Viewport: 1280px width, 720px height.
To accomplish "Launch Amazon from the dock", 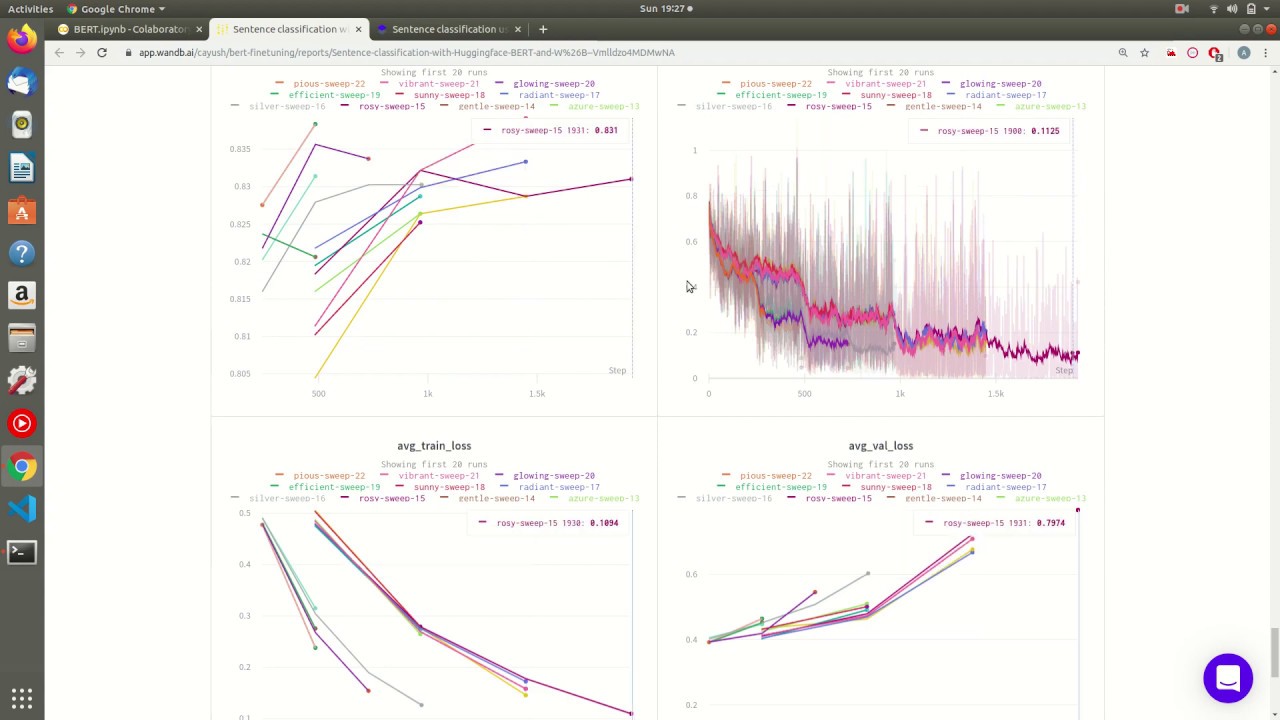I will pyautogui.click(x=22, y=296).
